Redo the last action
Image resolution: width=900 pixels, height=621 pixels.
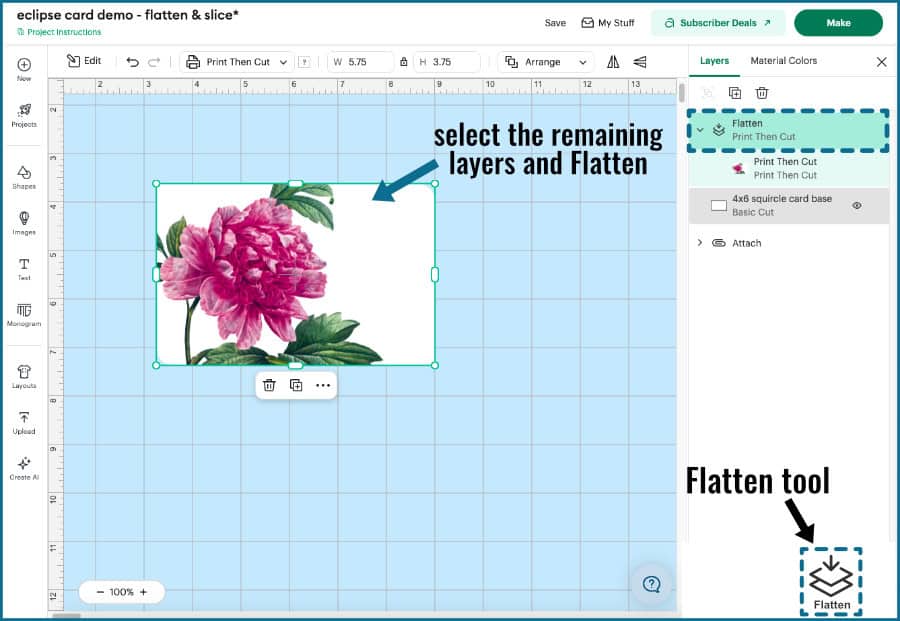154,62
